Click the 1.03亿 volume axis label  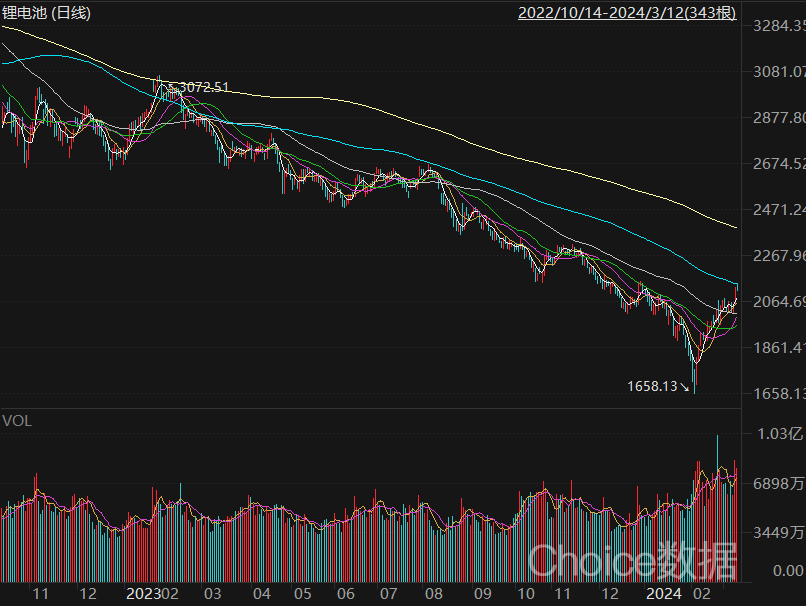point(780,434)
